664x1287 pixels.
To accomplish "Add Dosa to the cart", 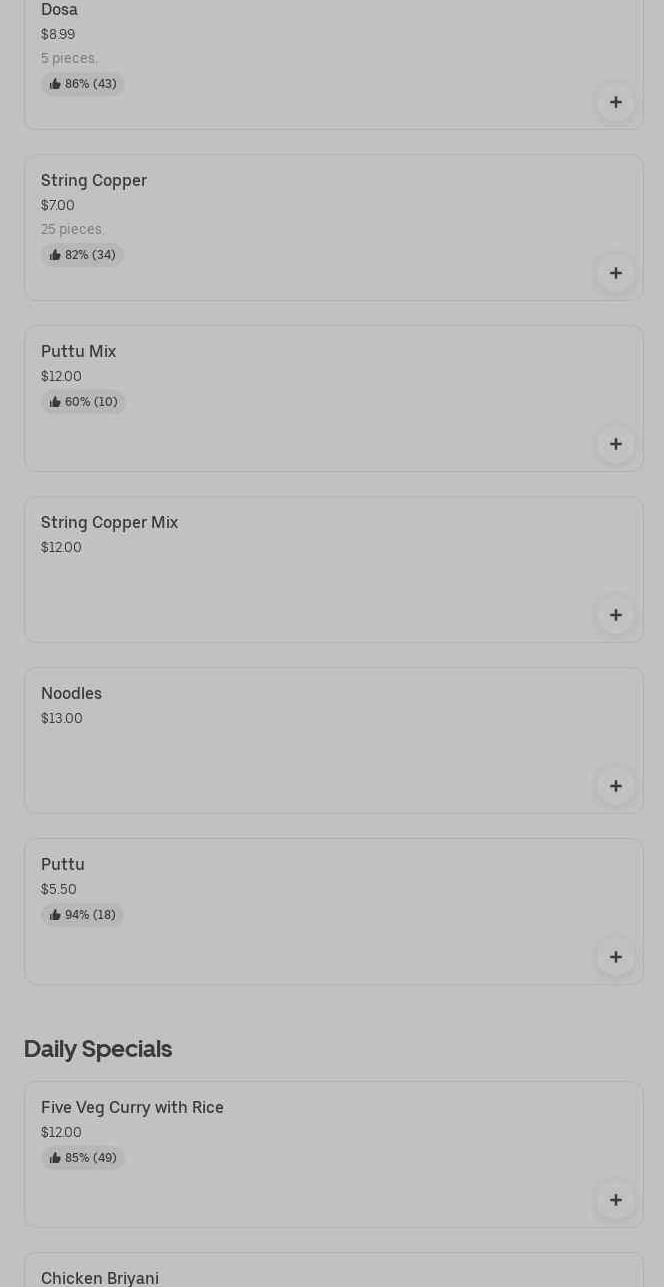I will [x=615, y=102].
